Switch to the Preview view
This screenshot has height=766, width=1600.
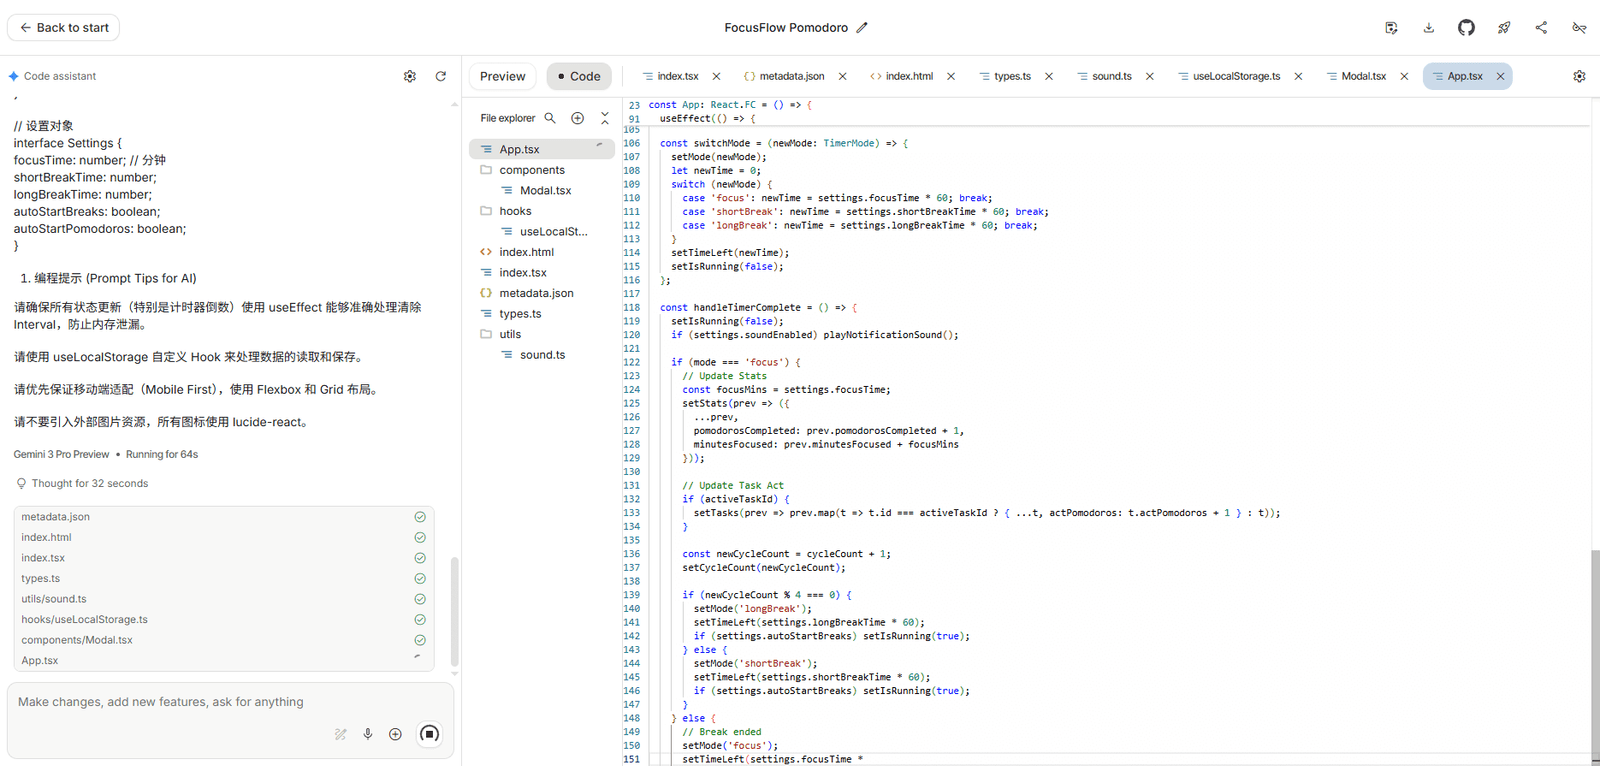pyautogui.click(x=502, y=76)
